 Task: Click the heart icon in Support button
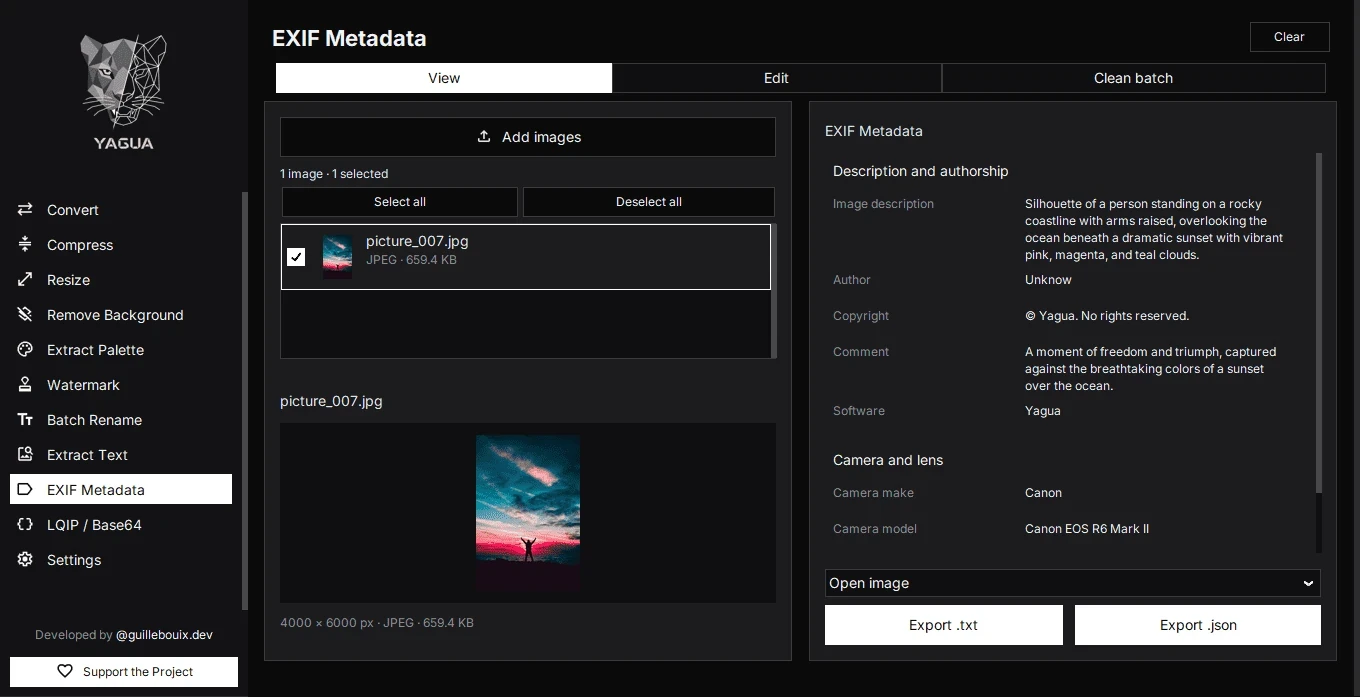[x=65, y=672]
